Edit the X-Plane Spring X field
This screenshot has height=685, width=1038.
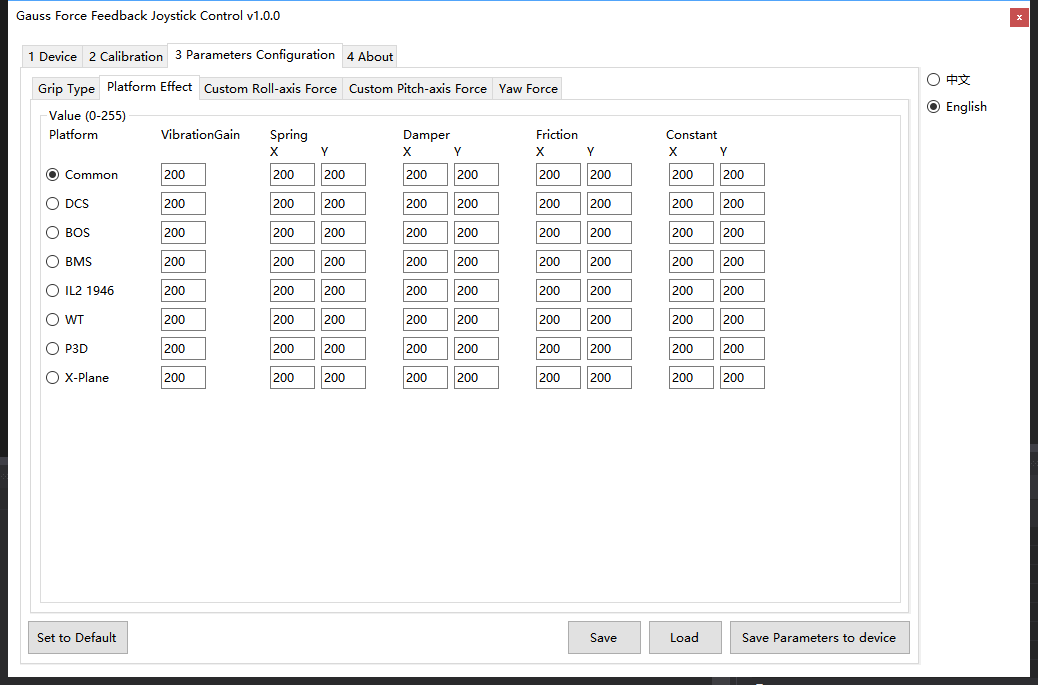[292, 378]
